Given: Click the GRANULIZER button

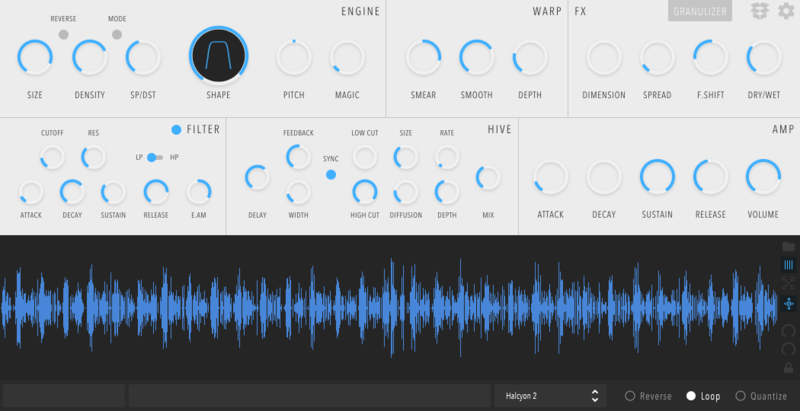Looking at the screenshot, I should [700, 11].
